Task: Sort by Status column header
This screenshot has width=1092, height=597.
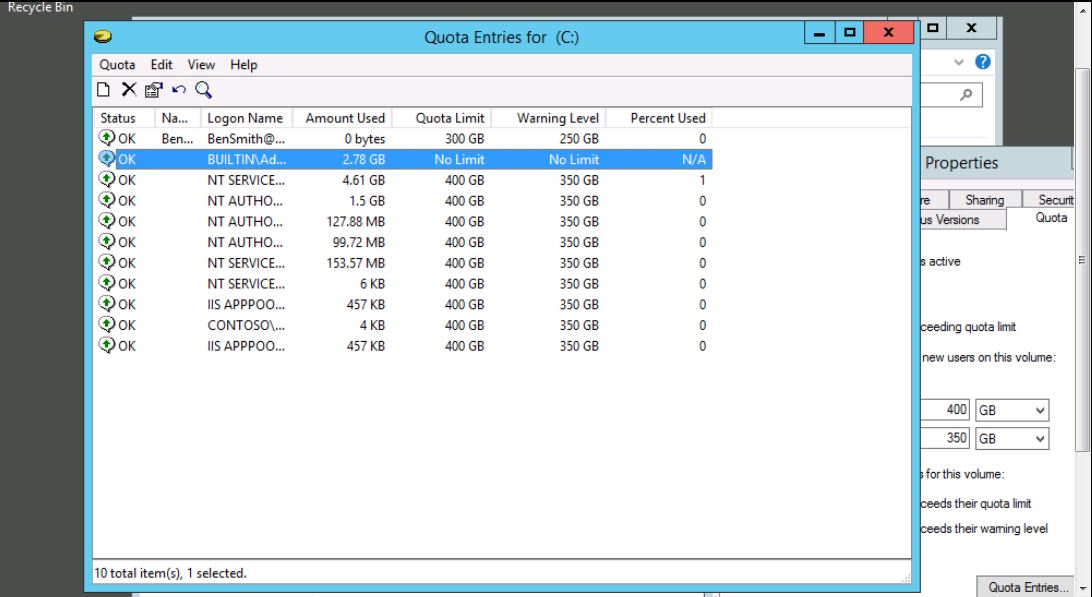Action: (x=124, y=118)
